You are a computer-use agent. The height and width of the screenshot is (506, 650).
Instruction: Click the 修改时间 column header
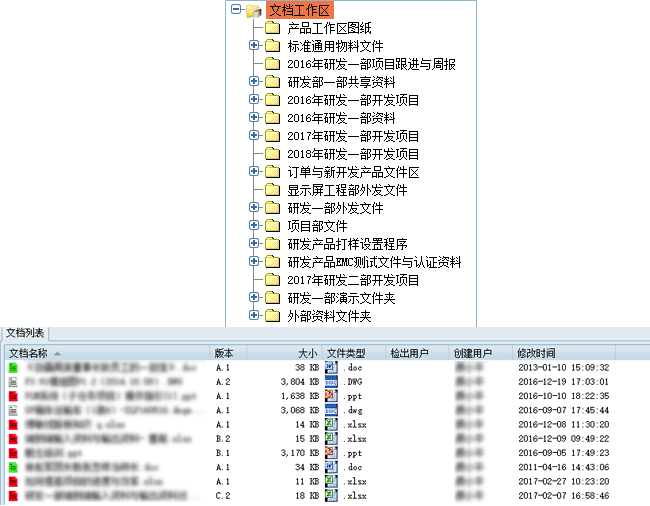click(x=537, y=353)
